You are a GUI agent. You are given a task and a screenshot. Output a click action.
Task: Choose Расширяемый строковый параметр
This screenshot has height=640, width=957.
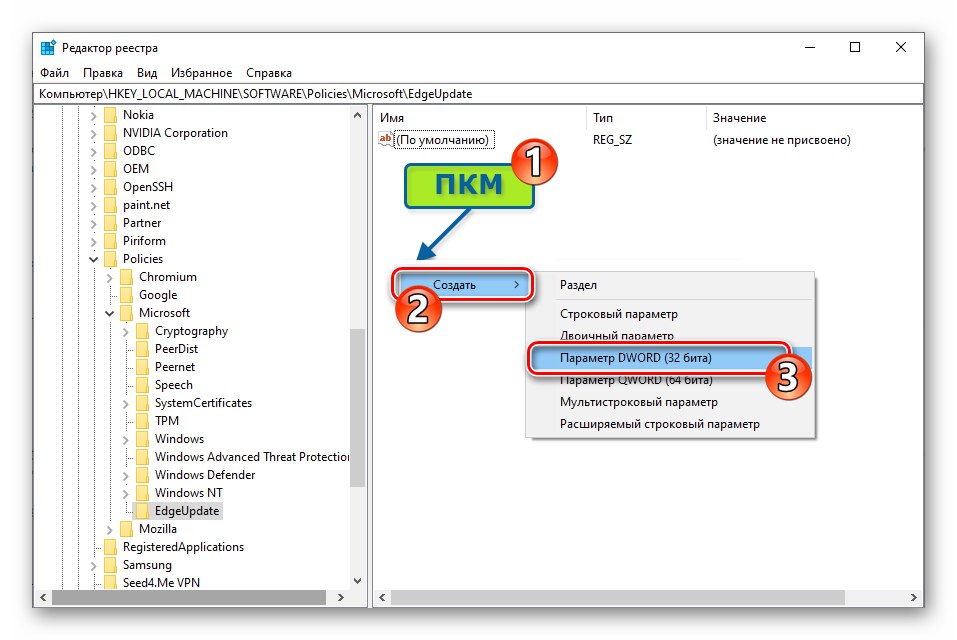pos(670,424)
